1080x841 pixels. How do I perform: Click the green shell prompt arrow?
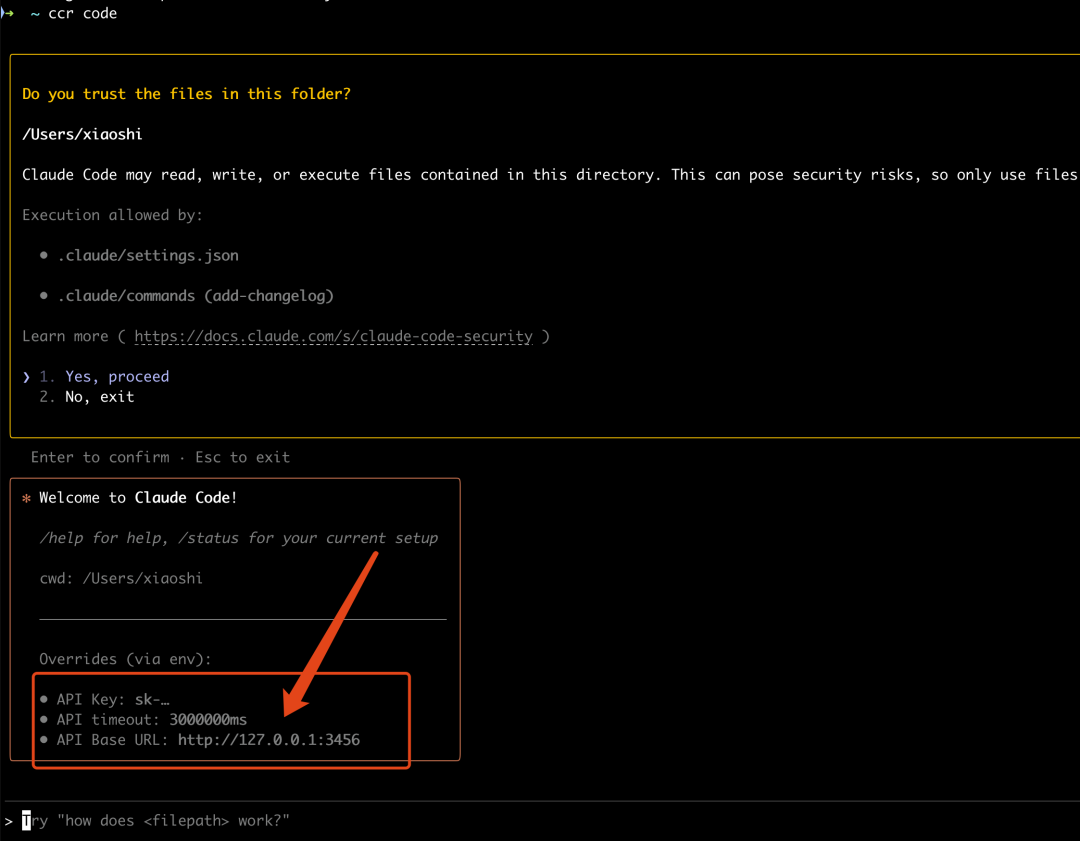(x=7, y=13)
